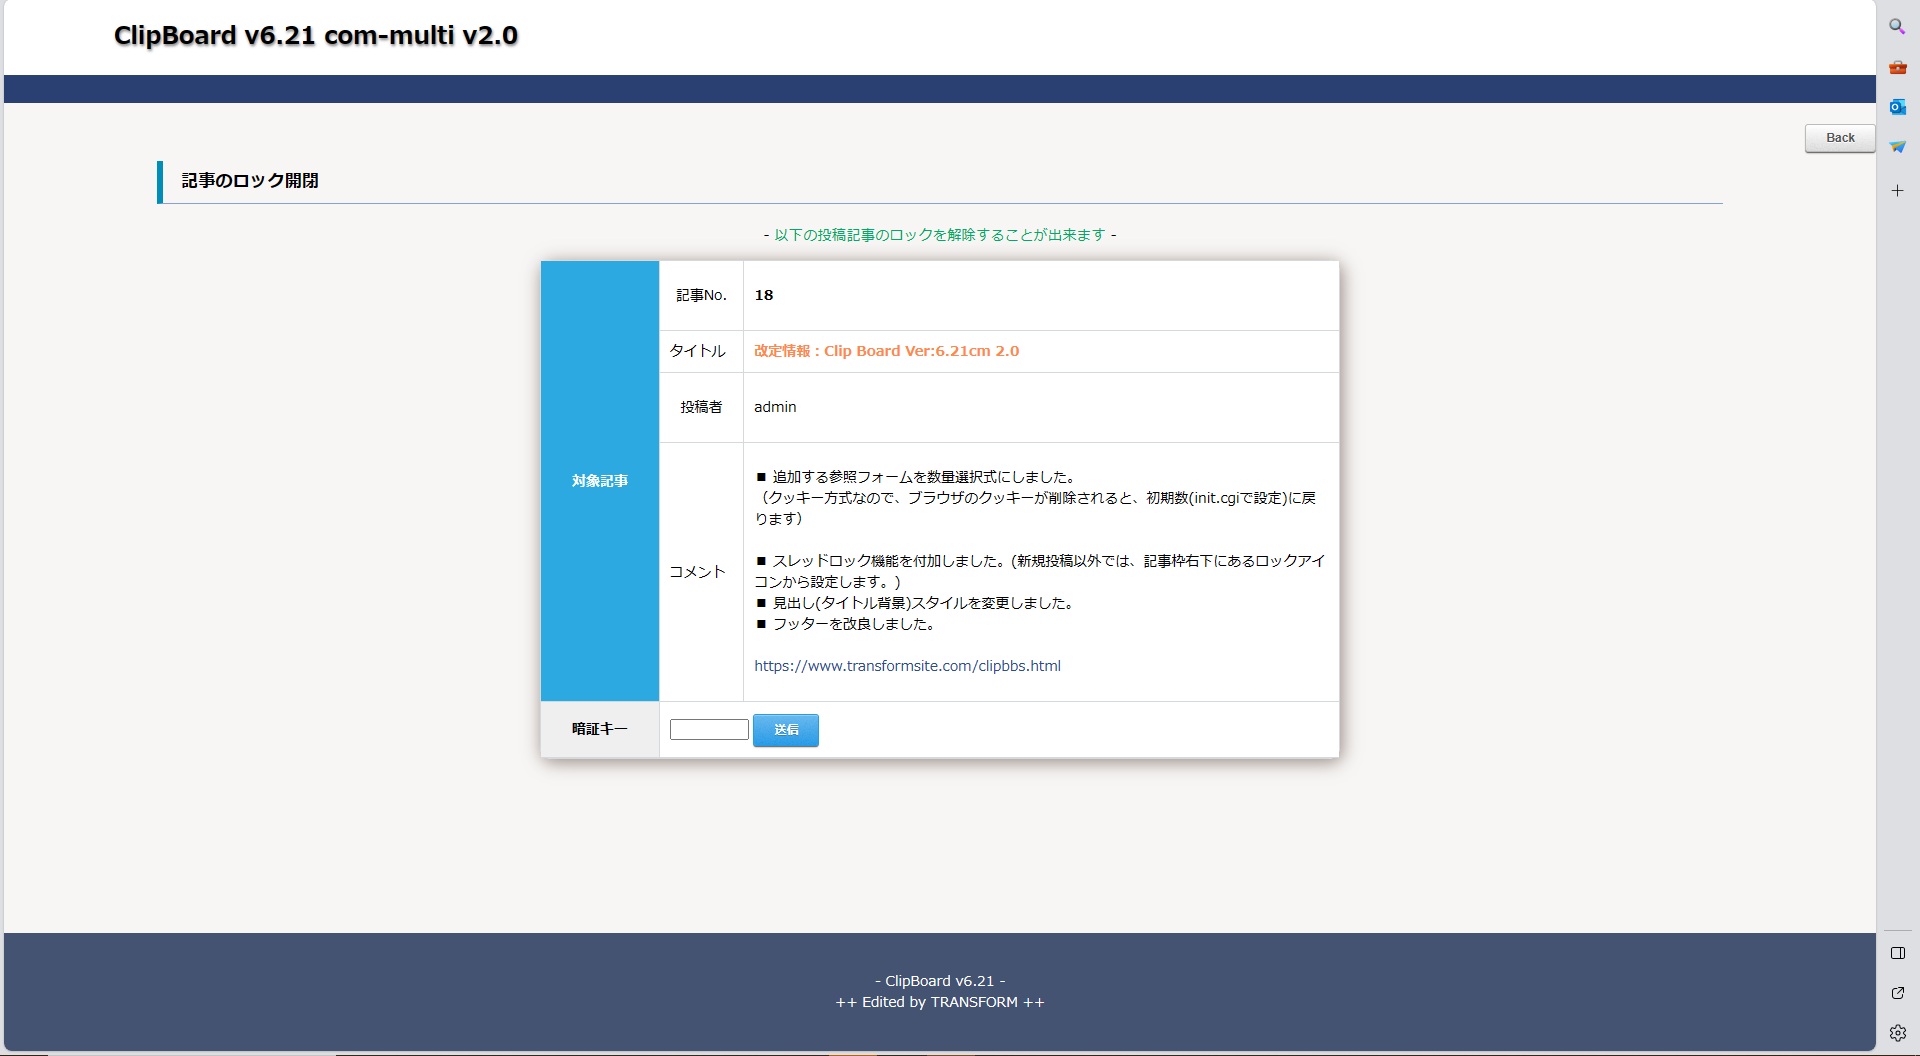1920x1056 pixels.
Task: Click the footer '- ClipBoard v6.21 -' text
Action: click(940, 981)
